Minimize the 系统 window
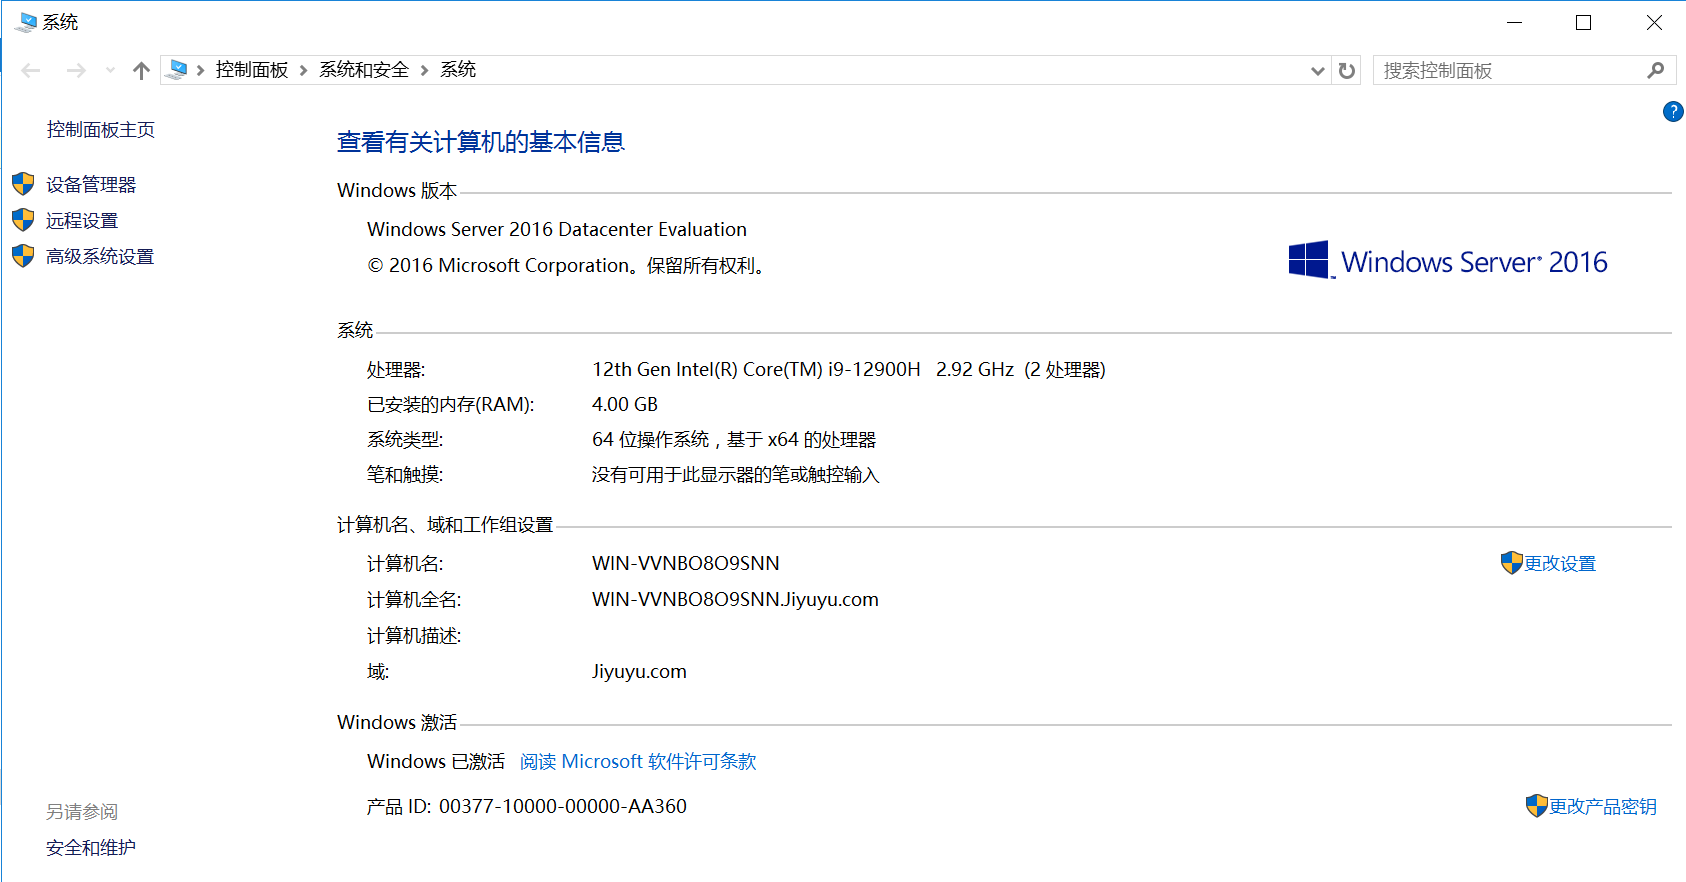1686x882 pixels. [x=1515, y=22]
